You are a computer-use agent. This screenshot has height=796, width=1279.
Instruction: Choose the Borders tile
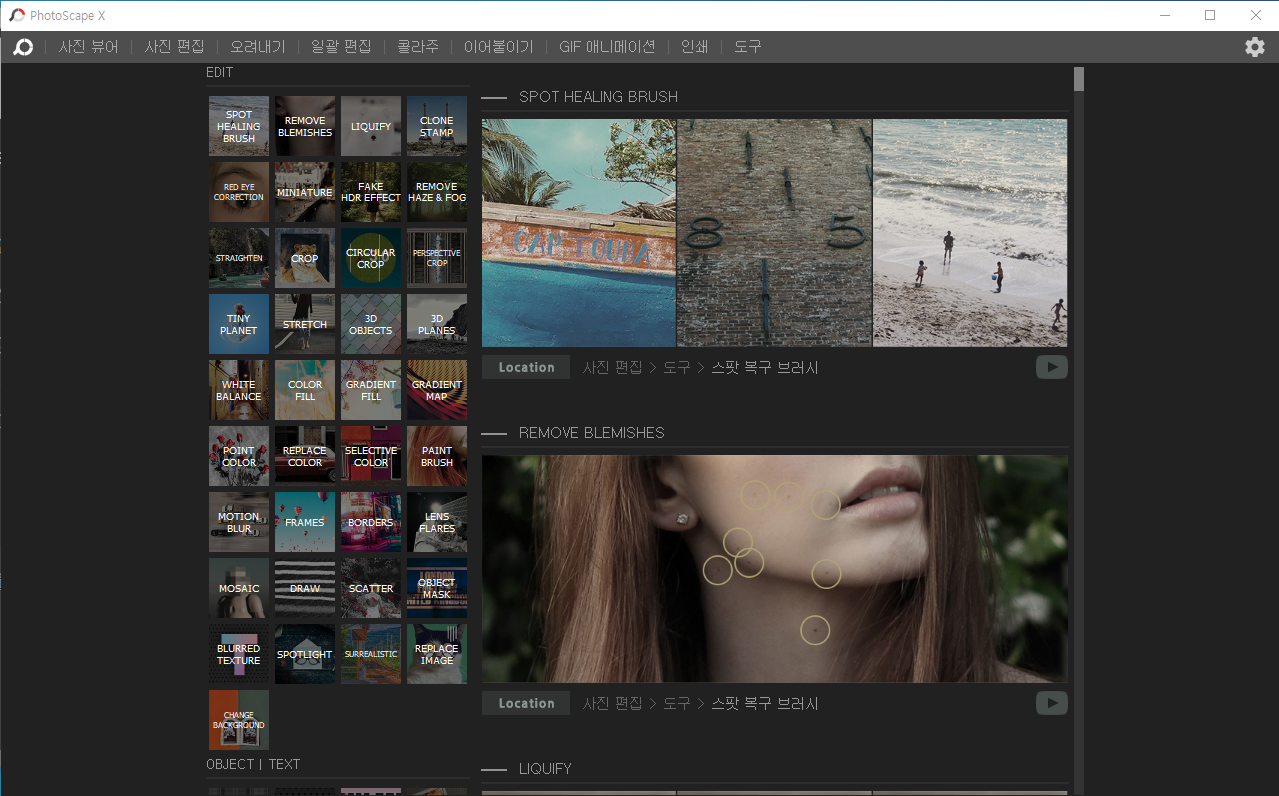pos(371,522)
